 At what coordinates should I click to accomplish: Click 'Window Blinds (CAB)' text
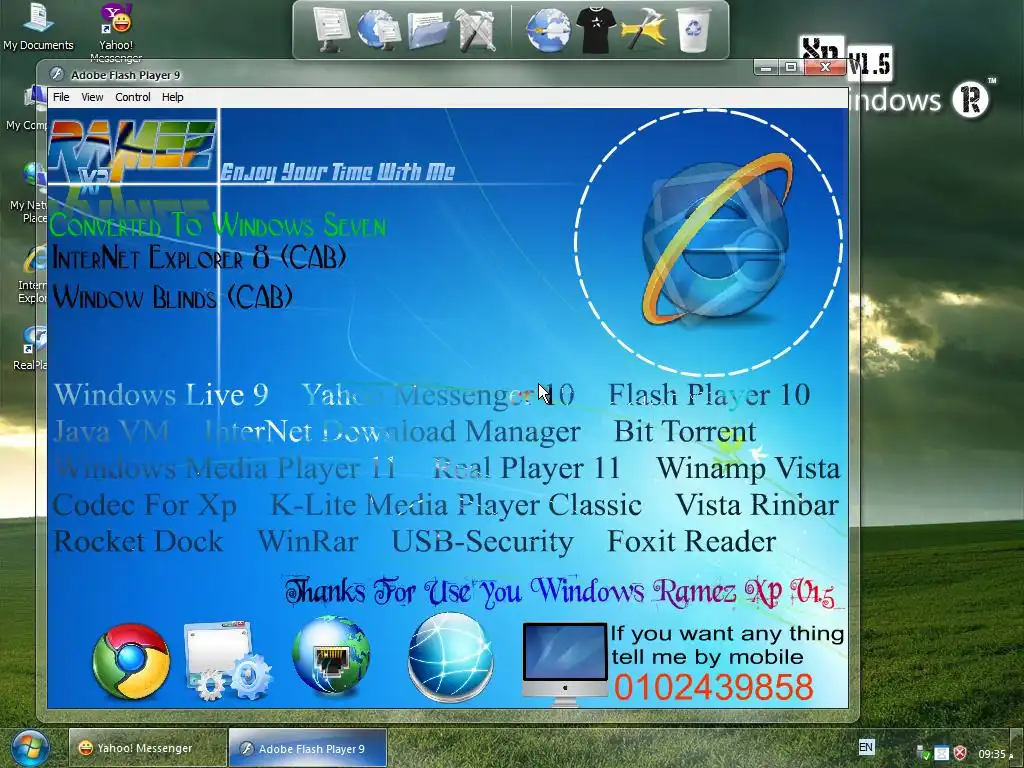172,297
